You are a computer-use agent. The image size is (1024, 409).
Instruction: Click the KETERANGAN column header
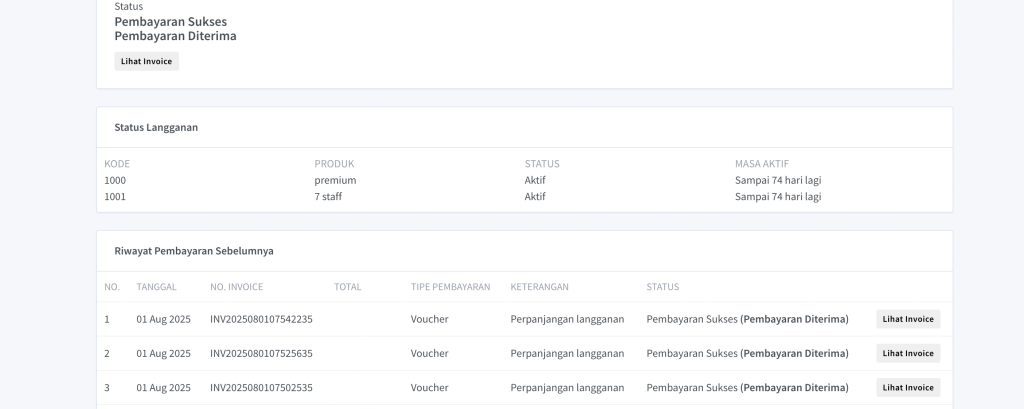pos(539,287)
